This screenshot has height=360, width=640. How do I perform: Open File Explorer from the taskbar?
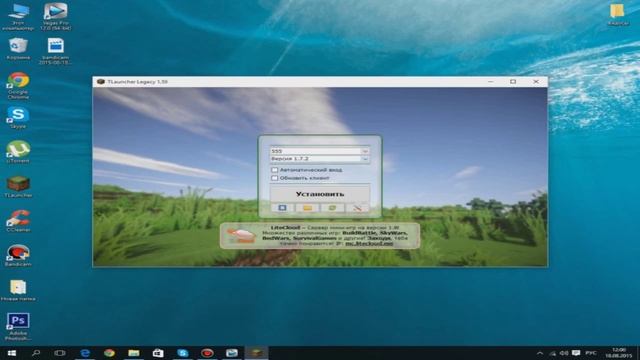coord(133,353)
